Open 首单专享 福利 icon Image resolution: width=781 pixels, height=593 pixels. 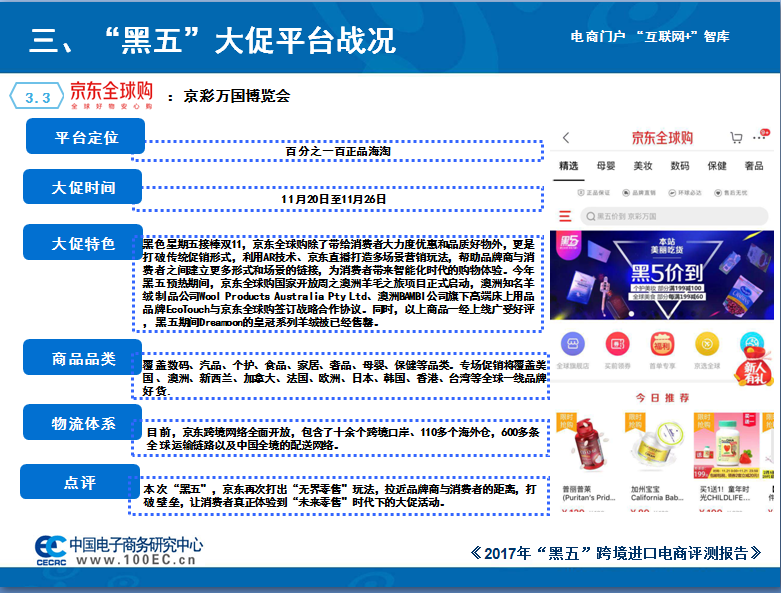click(x=662, y=344)
